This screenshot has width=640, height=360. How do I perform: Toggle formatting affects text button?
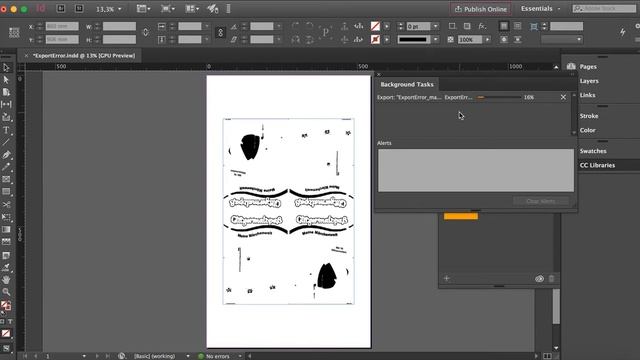10,322
